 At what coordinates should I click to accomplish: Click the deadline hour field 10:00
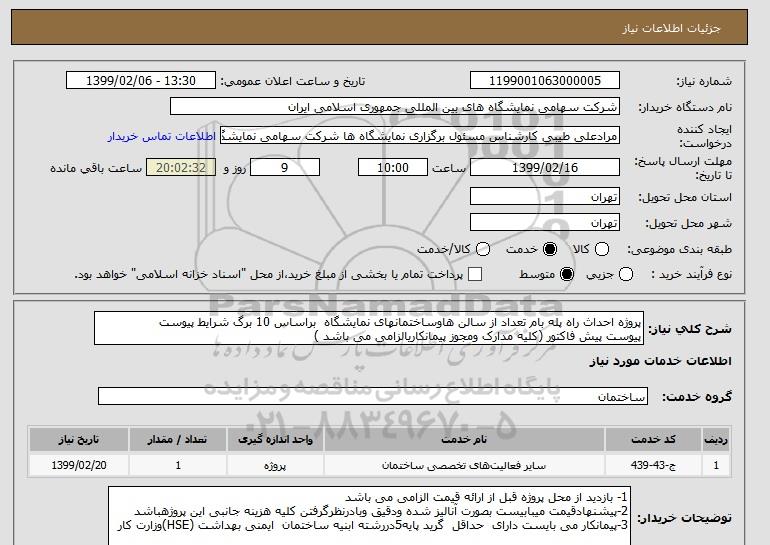point(393,167)
